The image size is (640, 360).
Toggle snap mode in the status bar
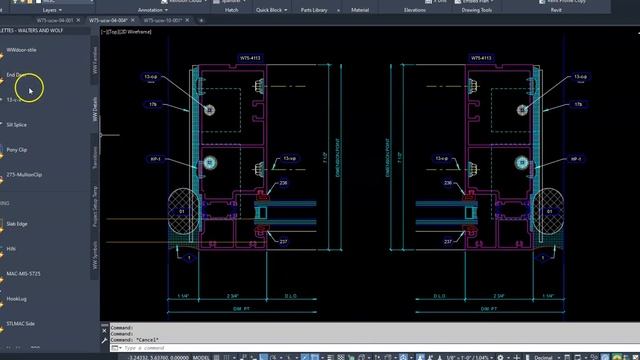coord(227,358)
